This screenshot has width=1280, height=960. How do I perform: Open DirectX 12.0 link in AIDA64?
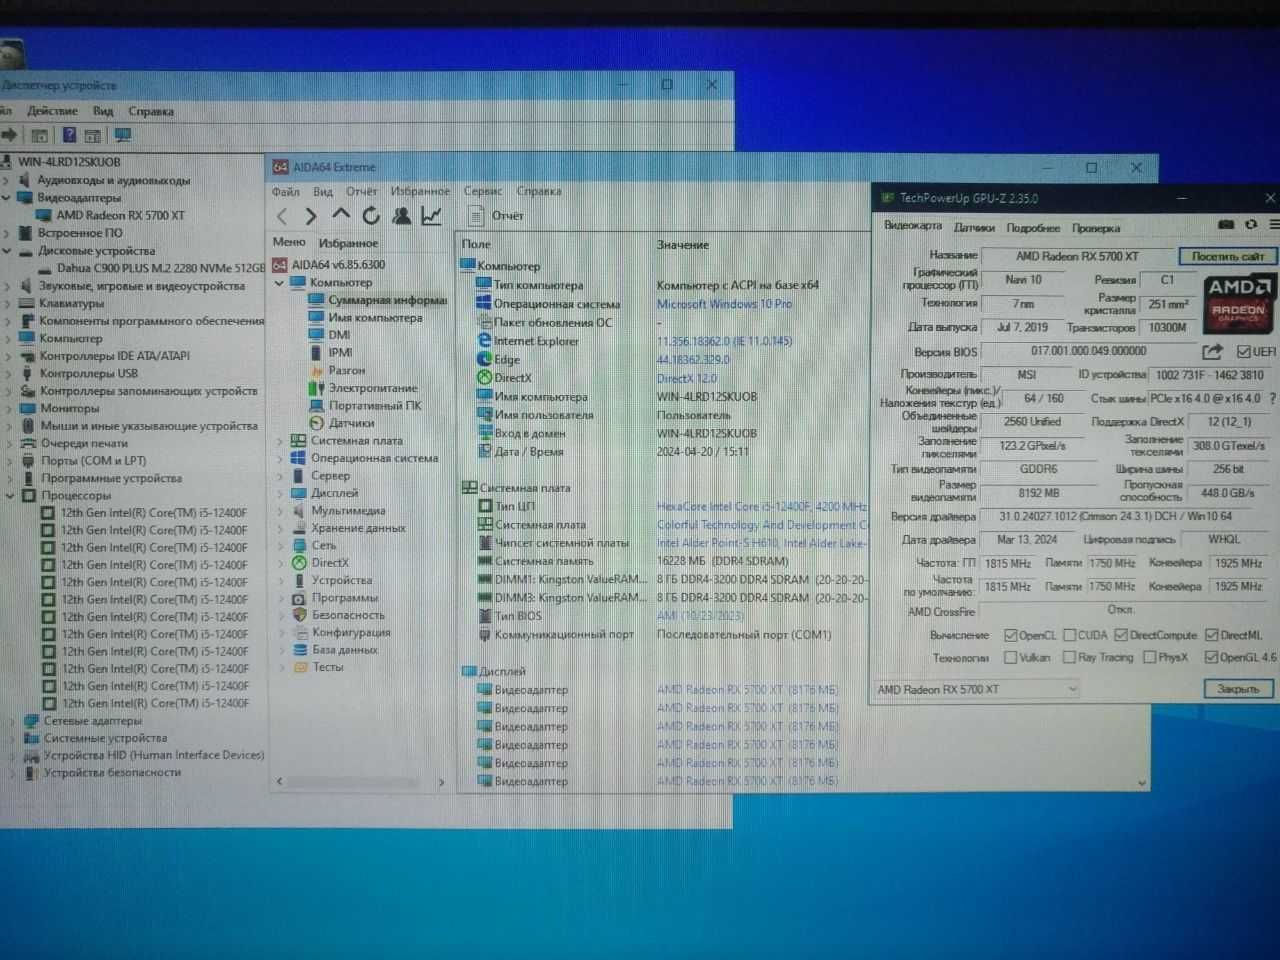click(687, 378)
